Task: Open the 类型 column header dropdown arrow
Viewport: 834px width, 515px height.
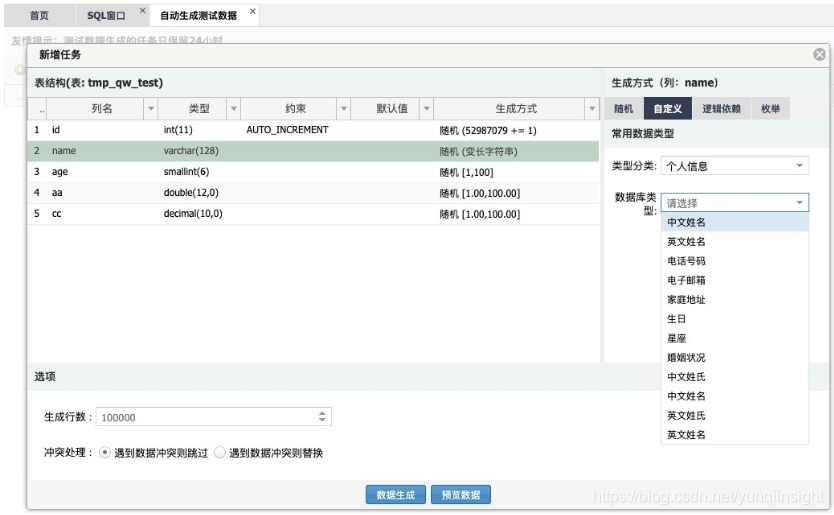Action: 233,109
